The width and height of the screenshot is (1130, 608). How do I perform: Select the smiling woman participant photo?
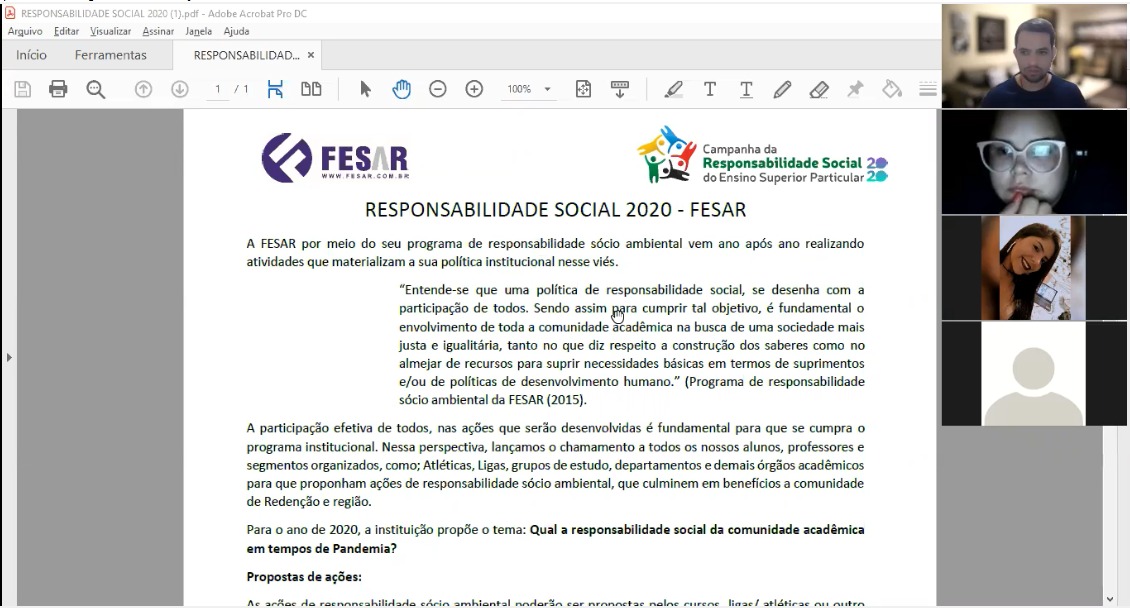[1034, 268]
